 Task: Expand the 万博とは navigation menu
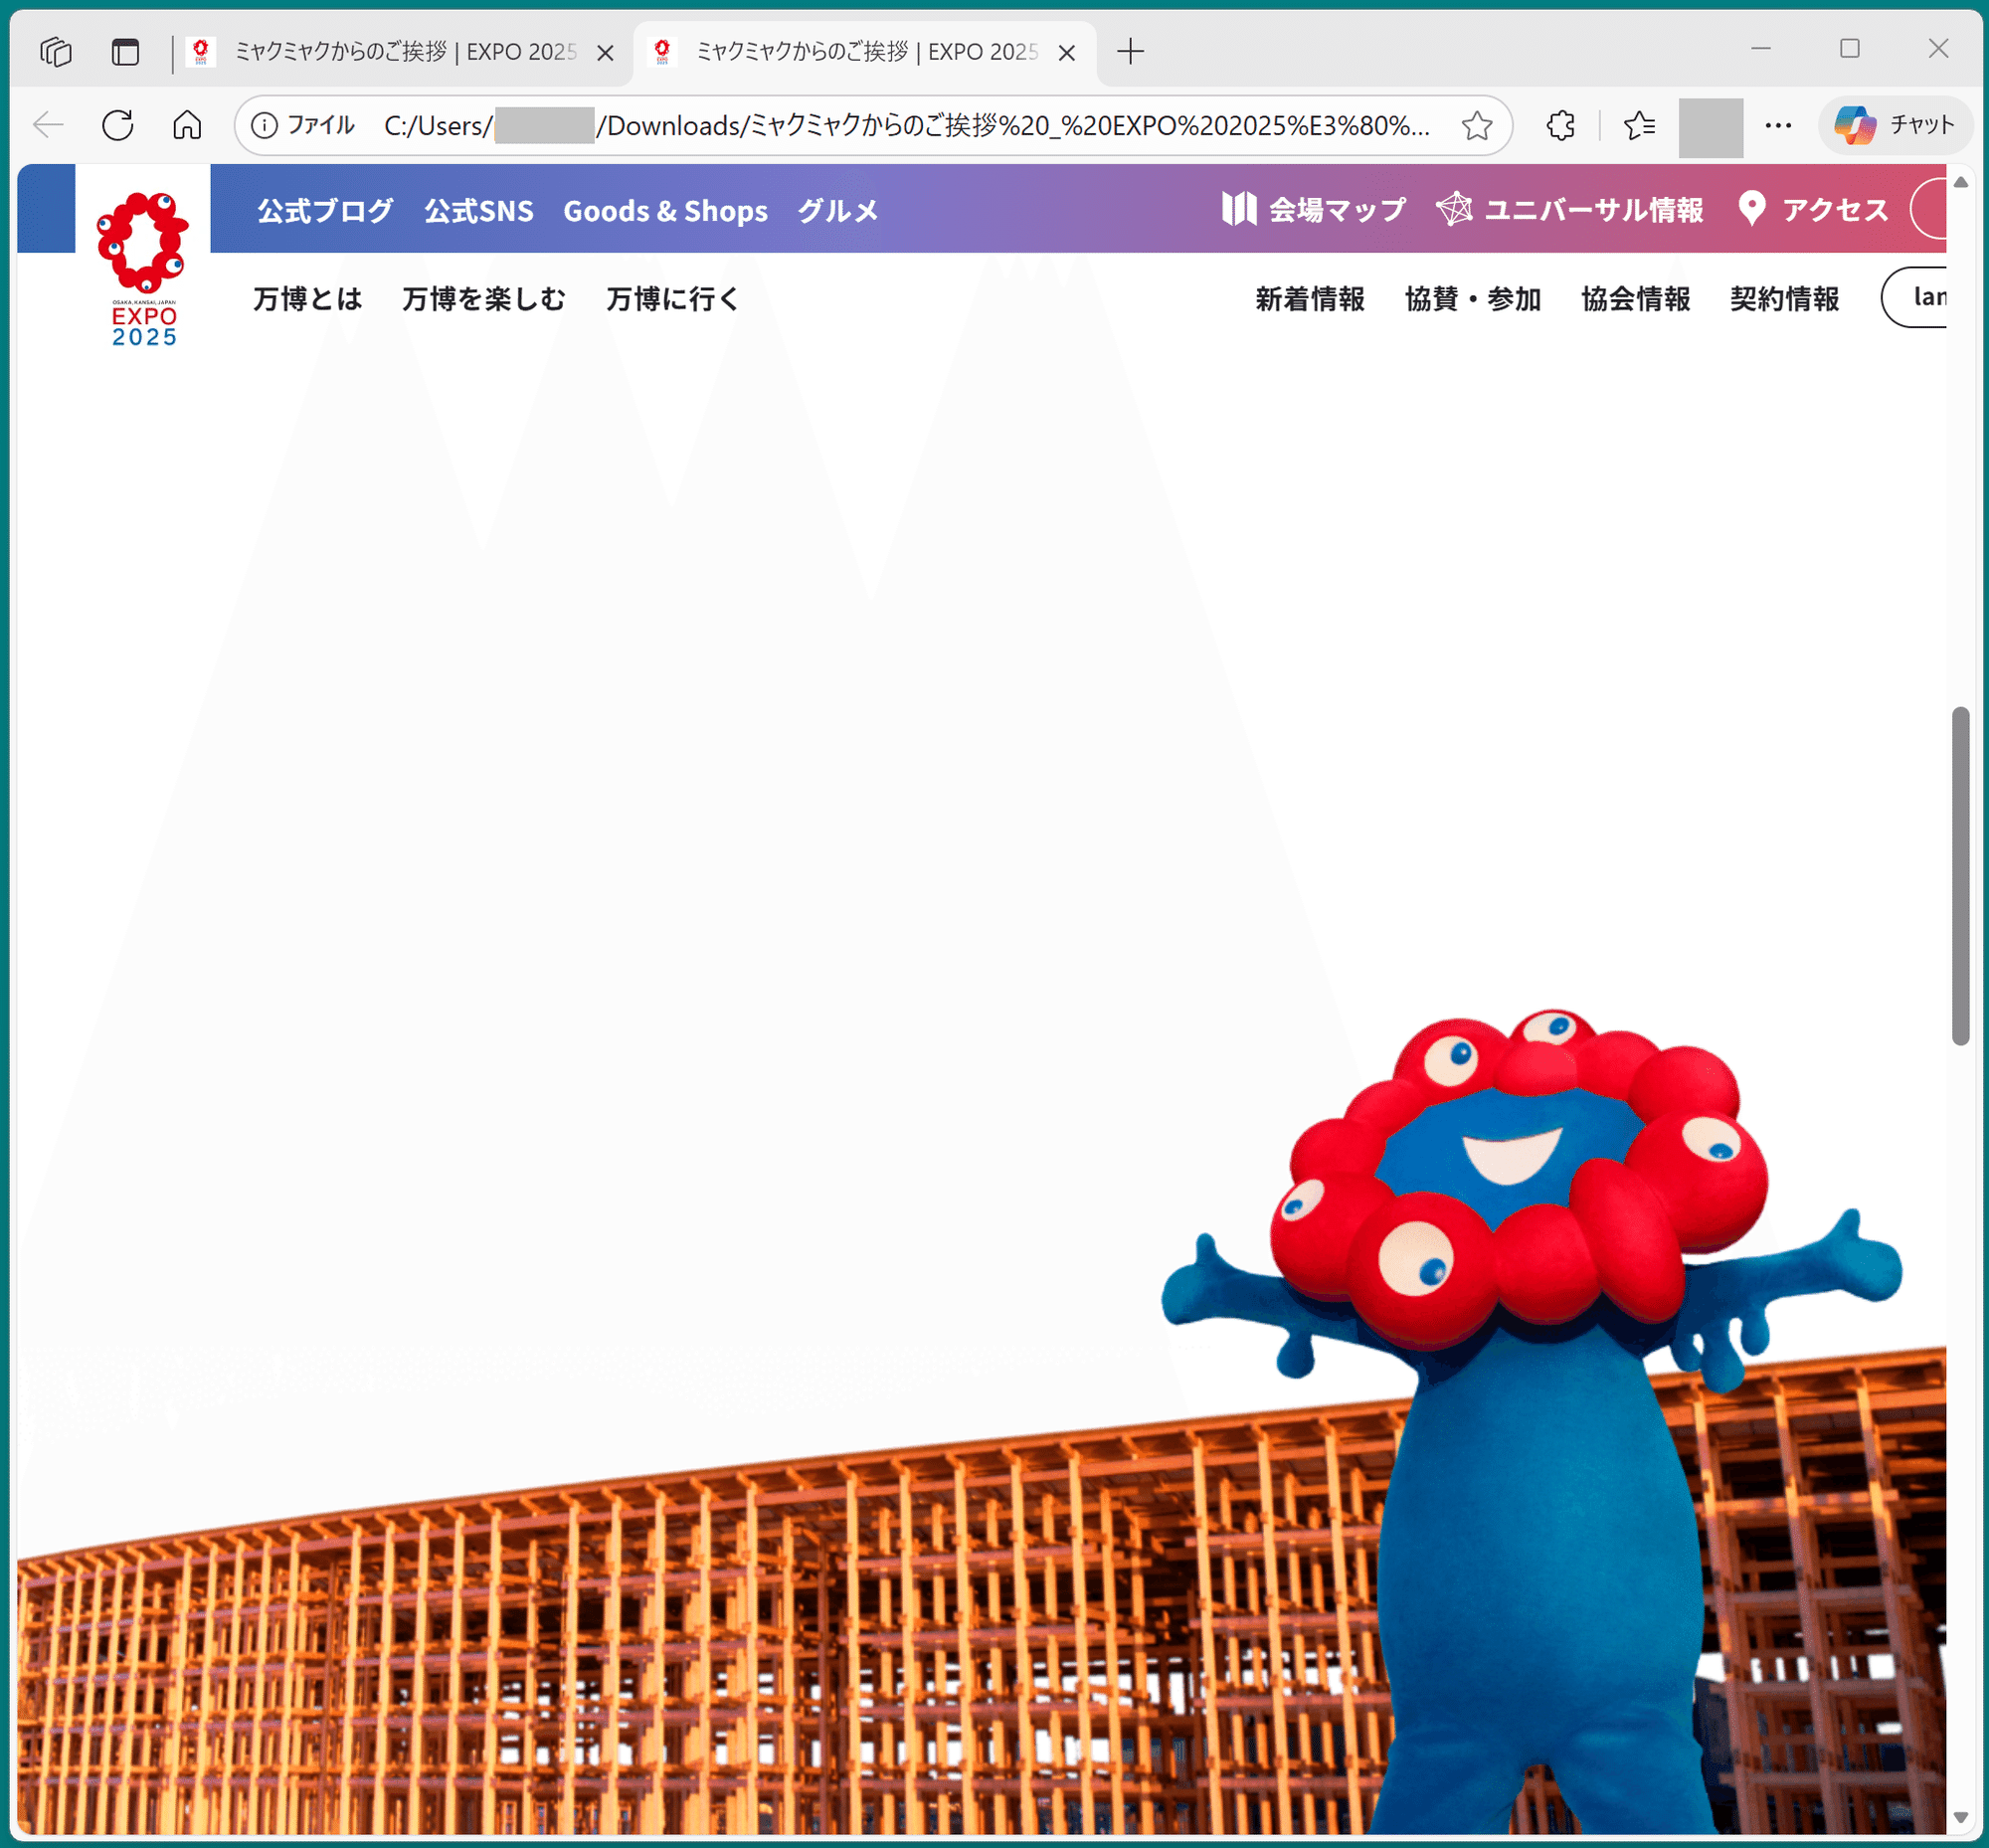(307, 299)
